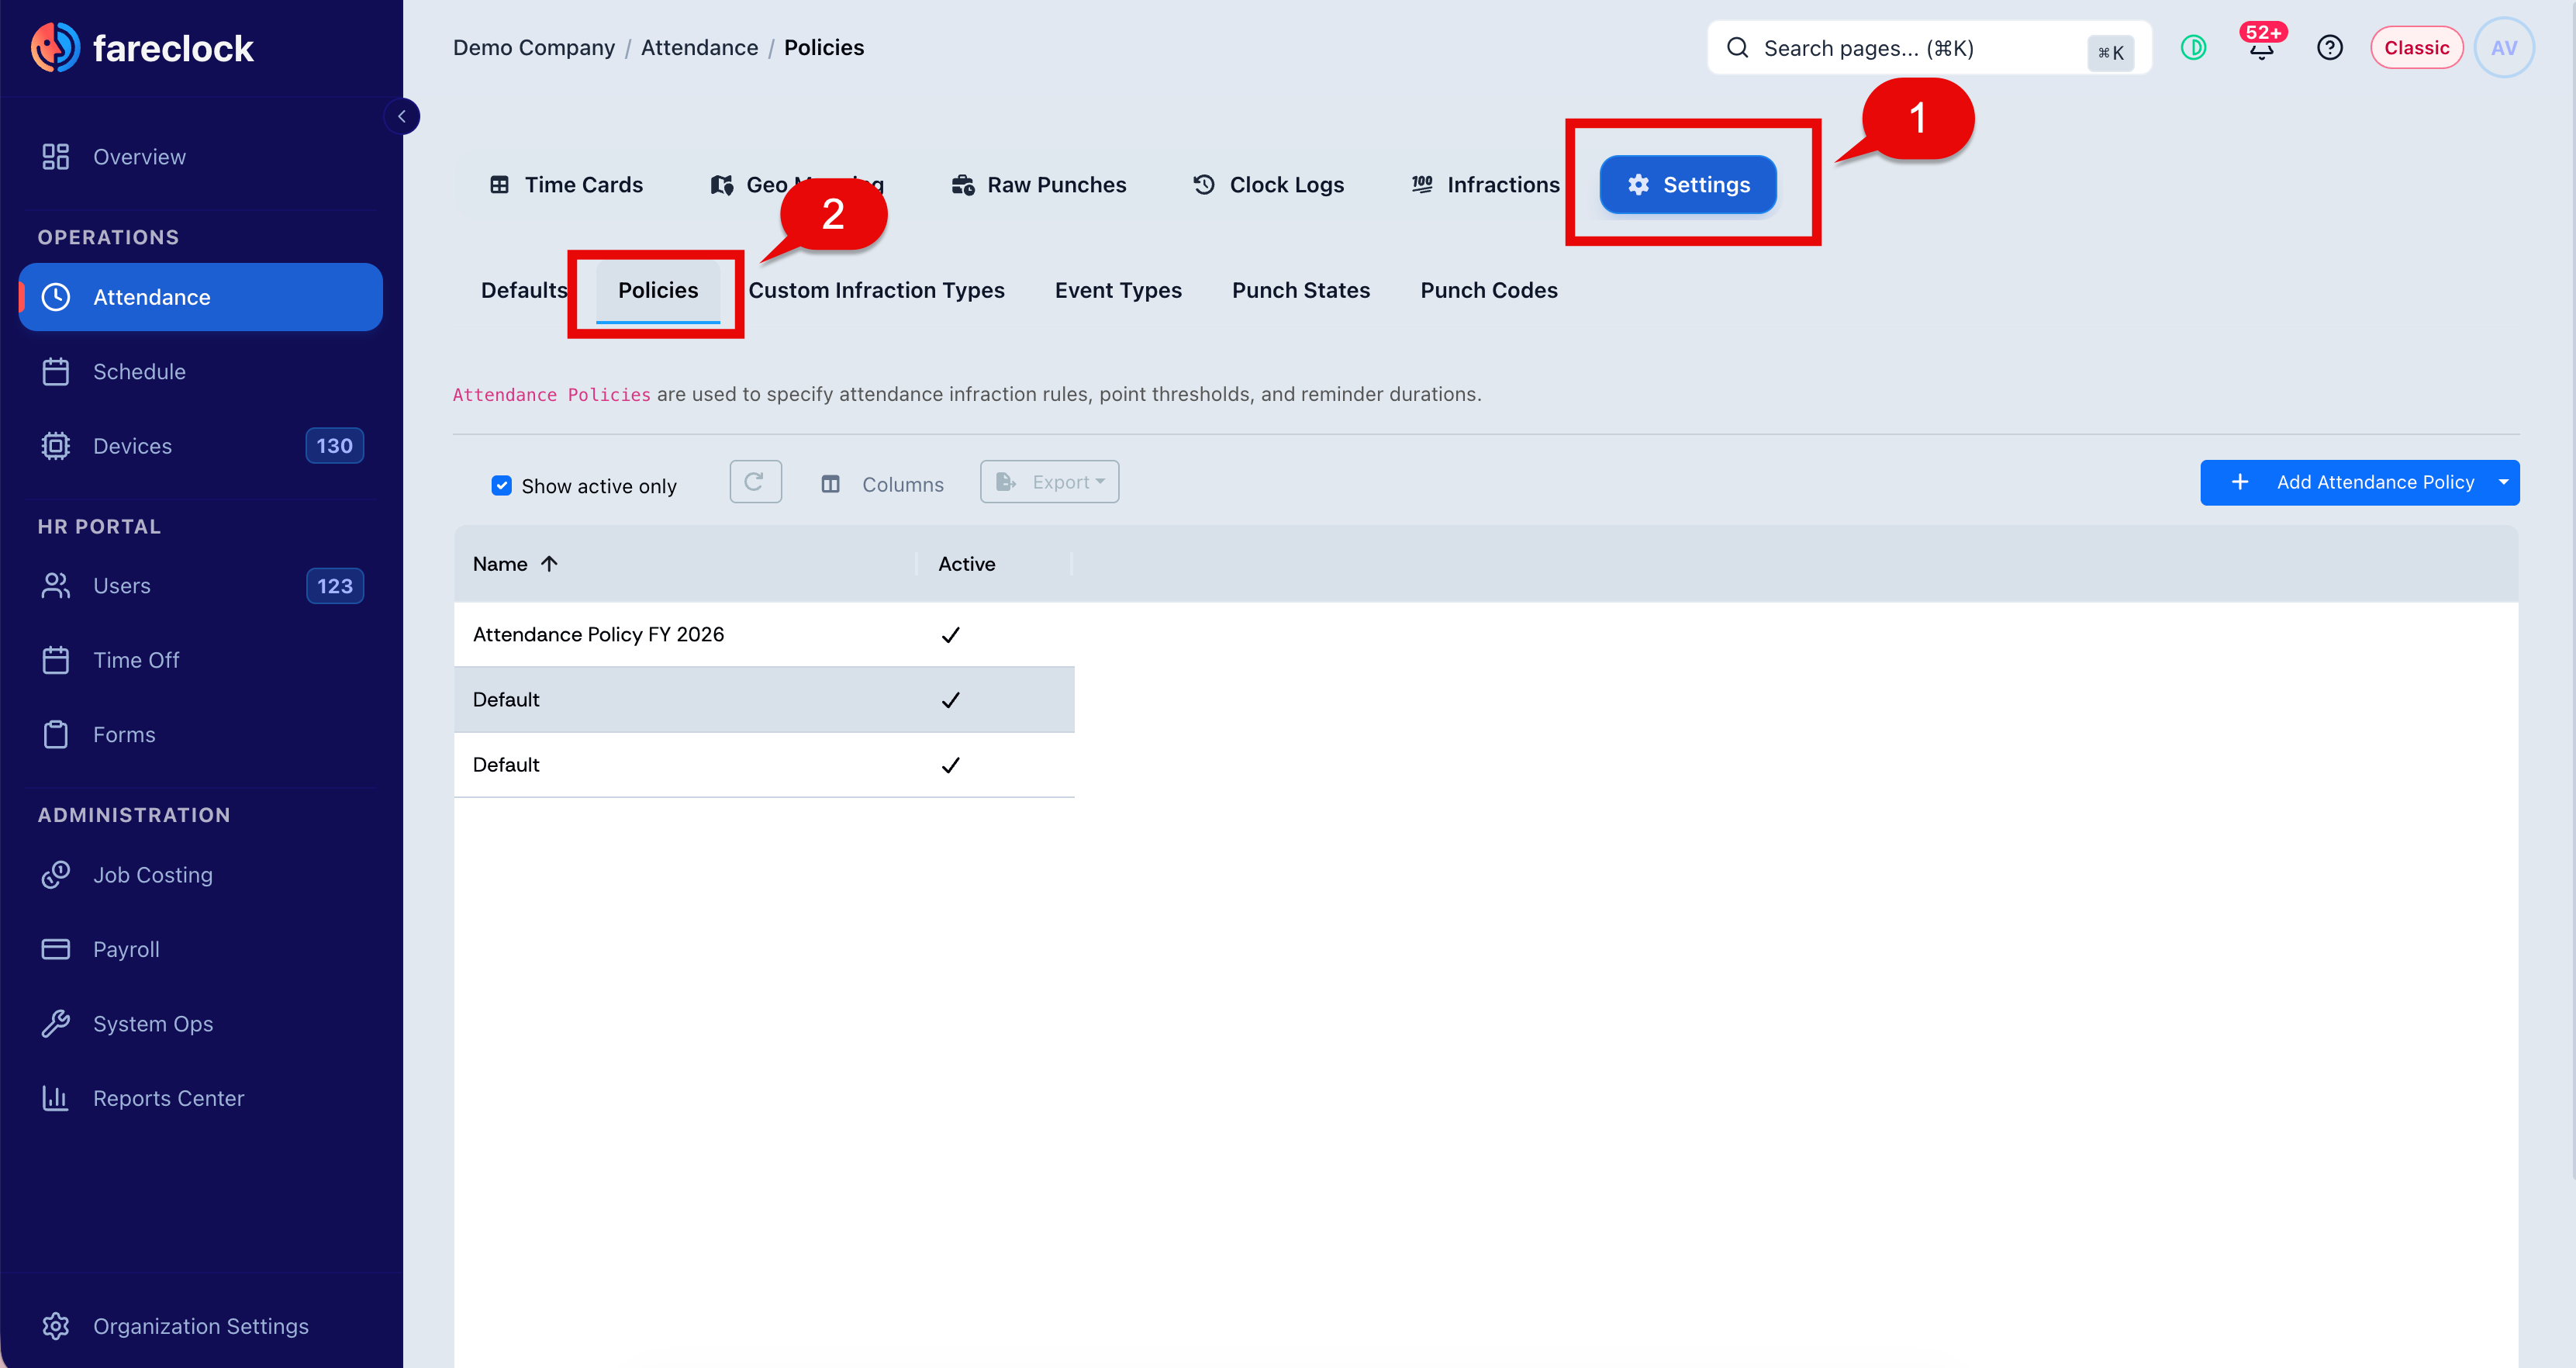This screenshot has width=2576, height=1368.
Task: Open the Add Attendance Policy dropdown arrow
Action: click(x=2503, y=482)
